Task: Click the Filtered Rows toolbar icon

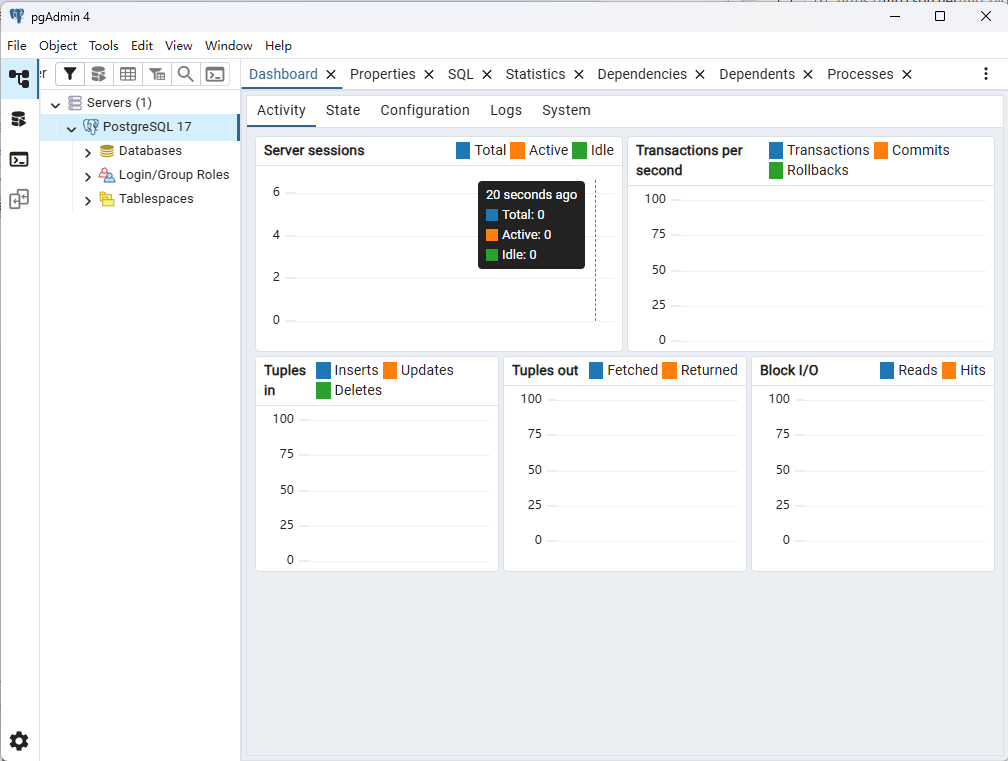Action: pos(157,74)
